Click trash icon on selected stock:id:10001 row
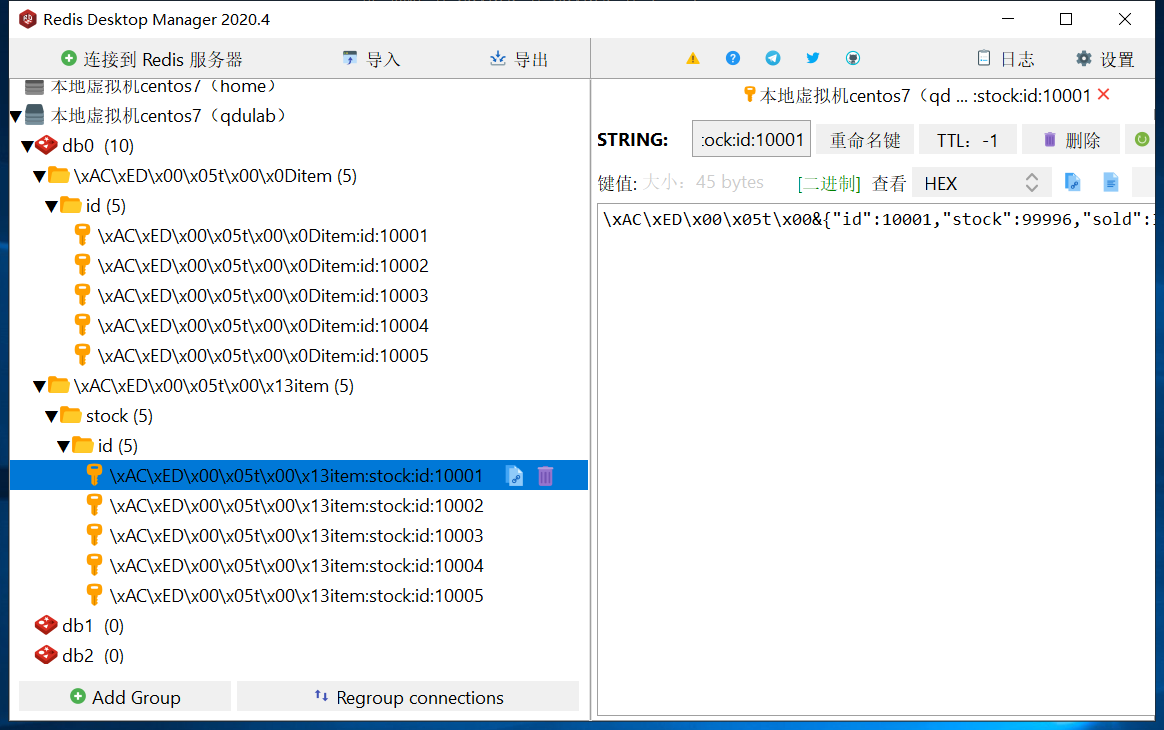Viewport: 1164px width, 730px height. (546, 476)
